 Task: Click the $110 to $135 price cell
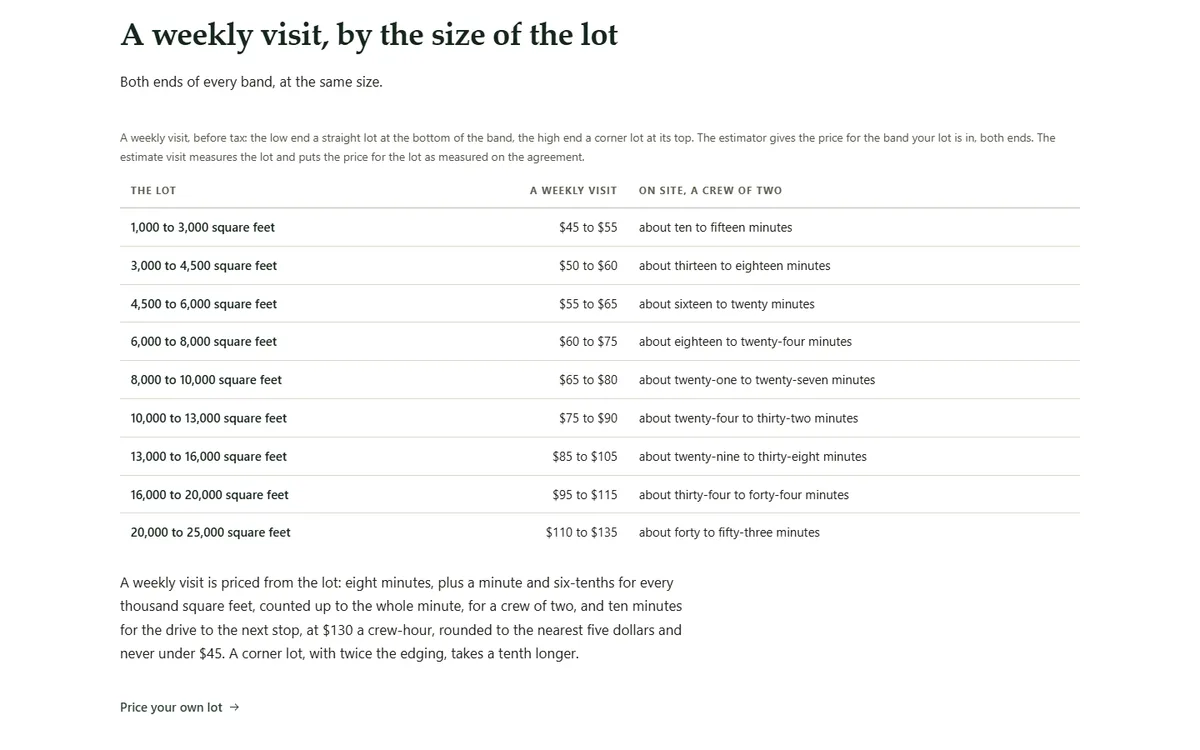(582, 533)
